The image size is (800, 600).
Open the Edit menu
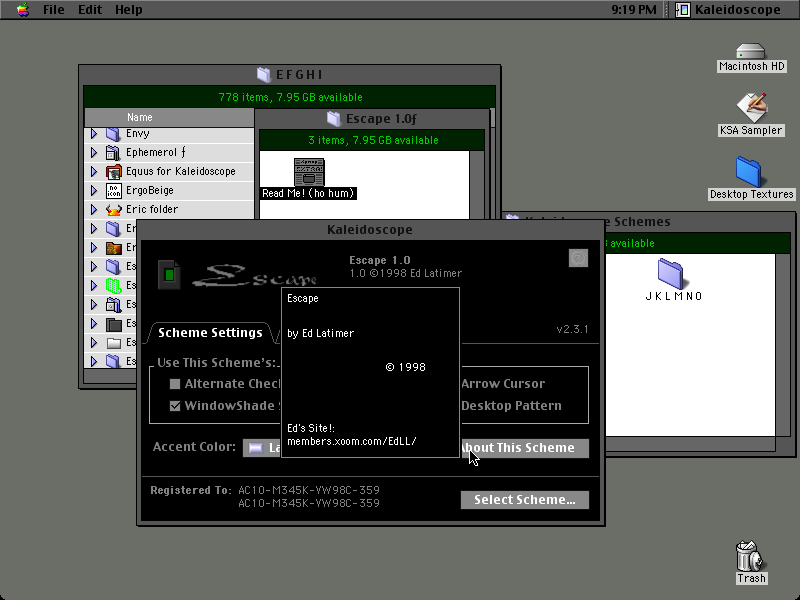[90, 10]
